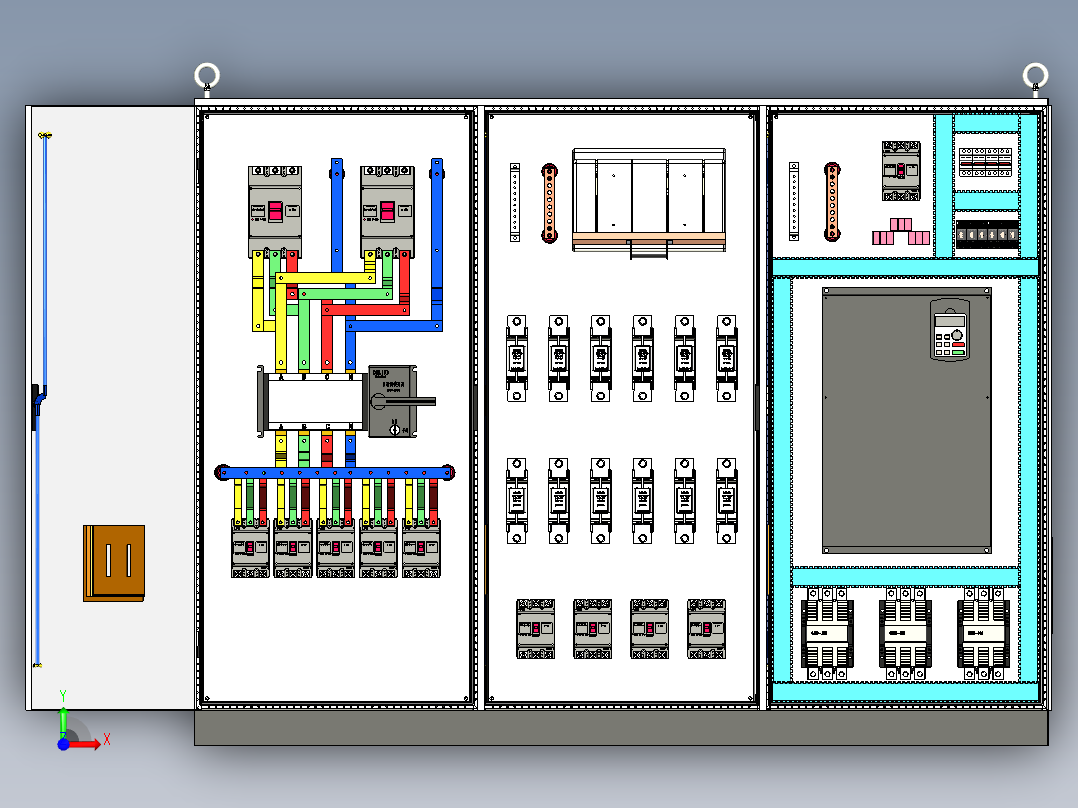This screenshot has height=808, width=1078.
Task: Select the white terminal strip in the right panel
Action: tap(794, 201)
